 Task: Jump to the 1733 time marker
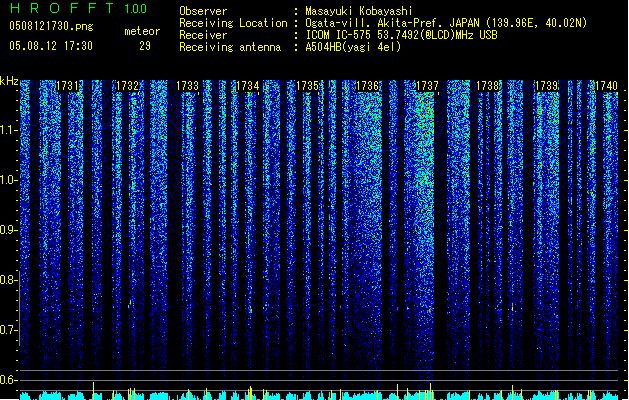pyautogui.click(x=187, y=86)
